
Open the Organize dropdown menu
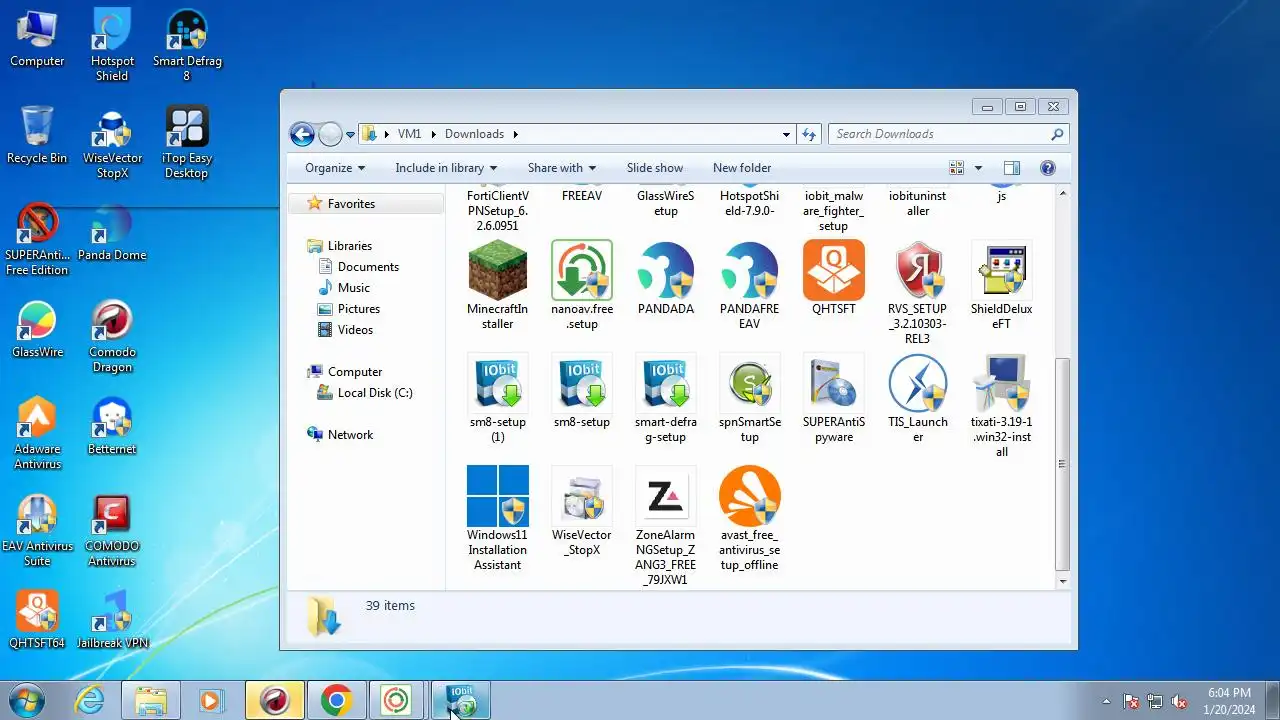tap(335, 168)
